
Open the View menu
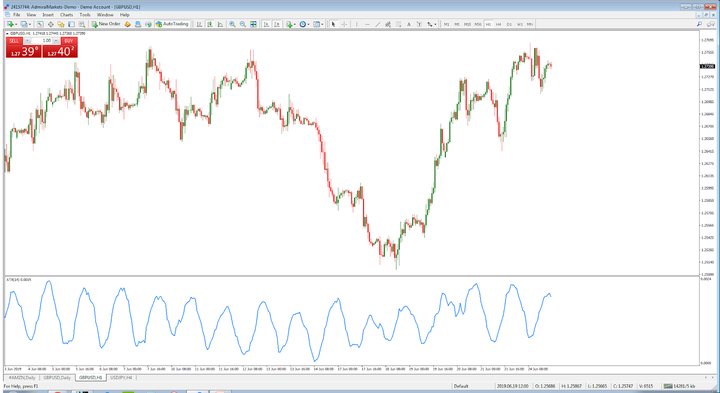pos(31,15)
